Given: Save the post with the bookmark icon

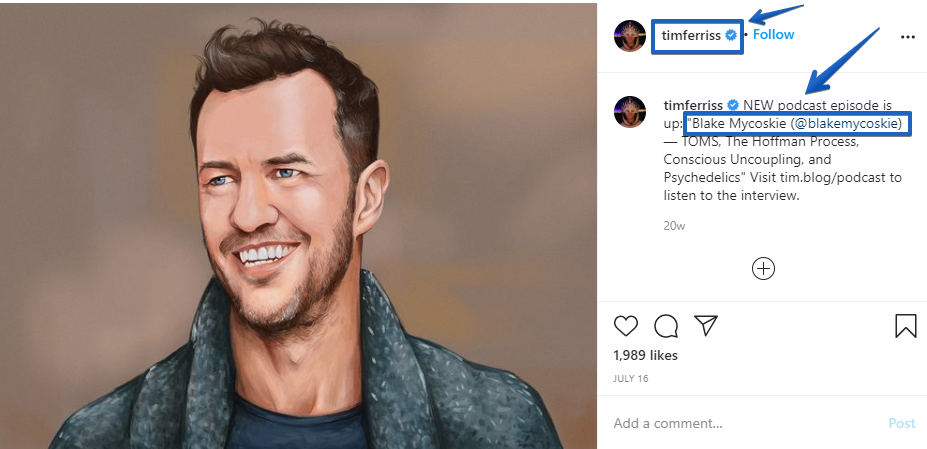Looking at the screenshot, I should pos(906,326).
